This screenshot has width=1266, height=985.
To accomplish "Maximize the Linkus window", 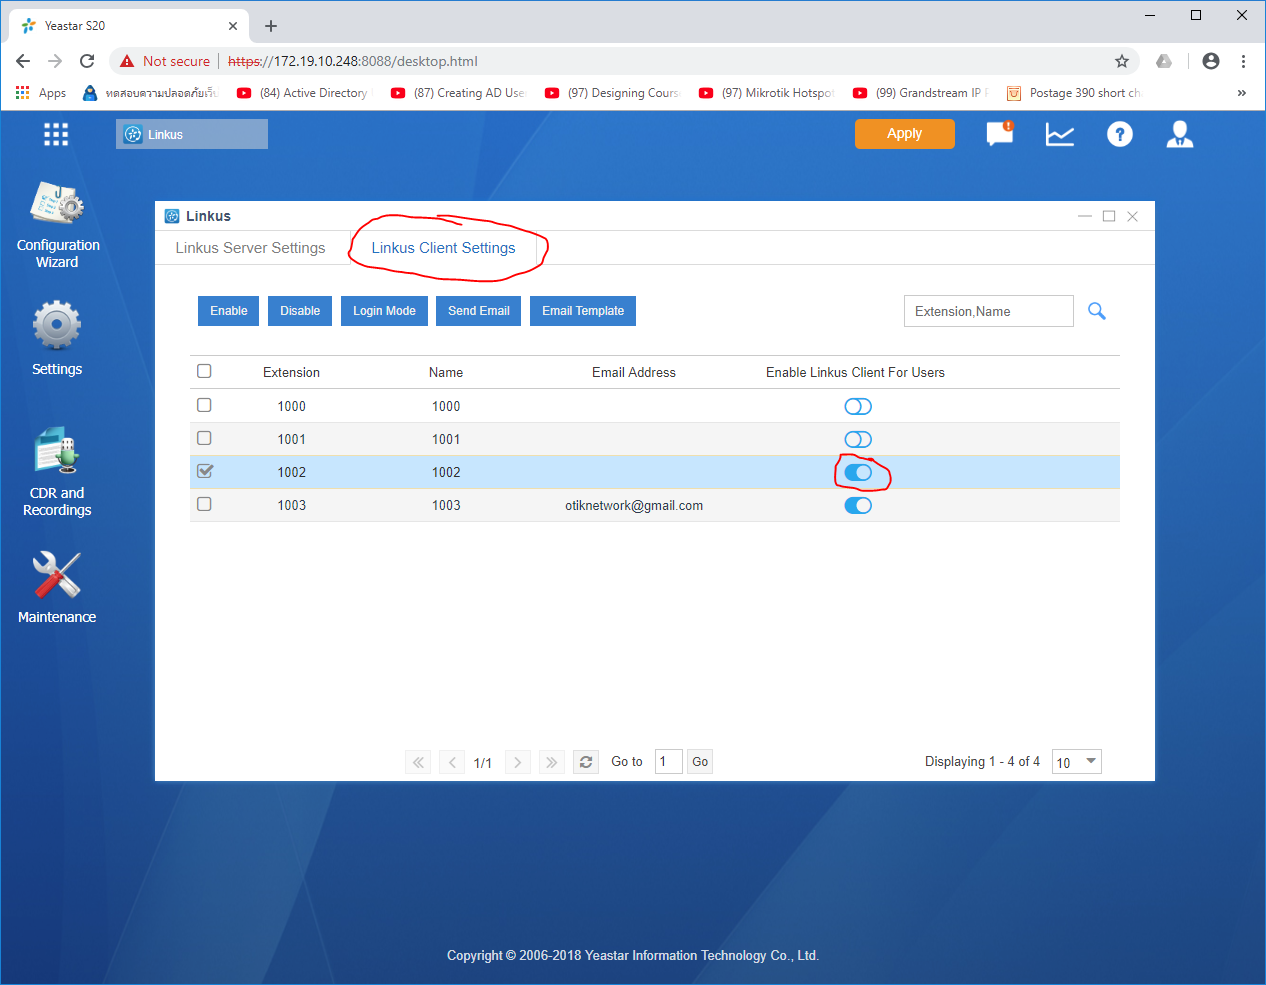I will (x=1109, y=216).
